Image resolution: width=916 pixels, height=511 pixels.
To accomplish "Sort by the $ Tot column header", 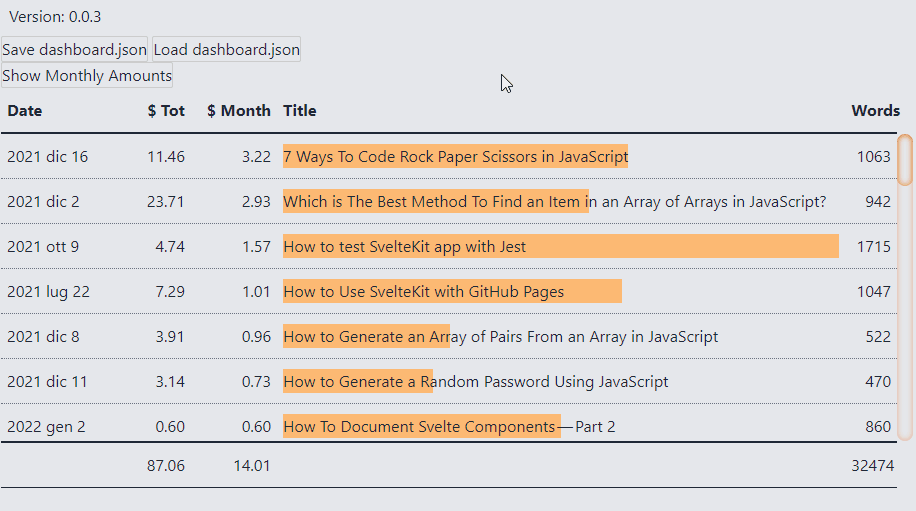I will (x=166, y=111).
